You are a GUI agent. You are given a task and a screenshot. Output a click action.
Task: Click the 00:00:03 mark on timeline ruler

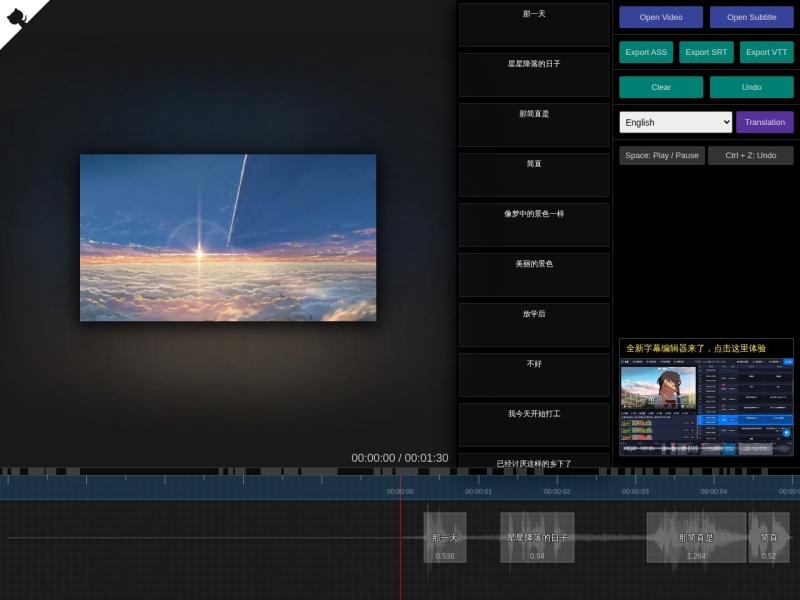tap(635, 491)
